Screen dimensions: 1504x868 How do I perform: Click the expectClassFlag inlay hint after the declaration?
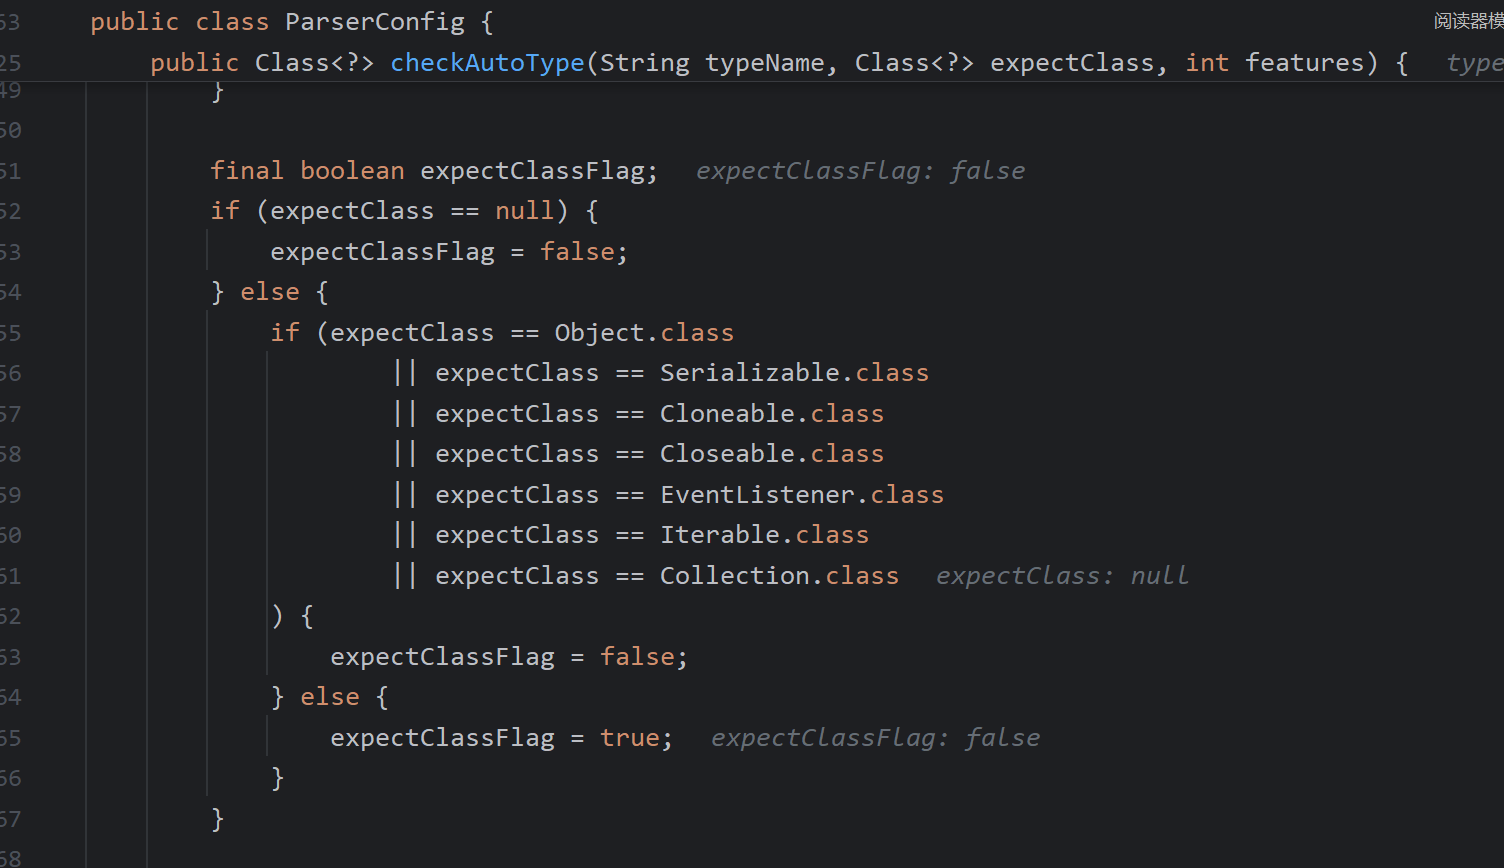860,171
